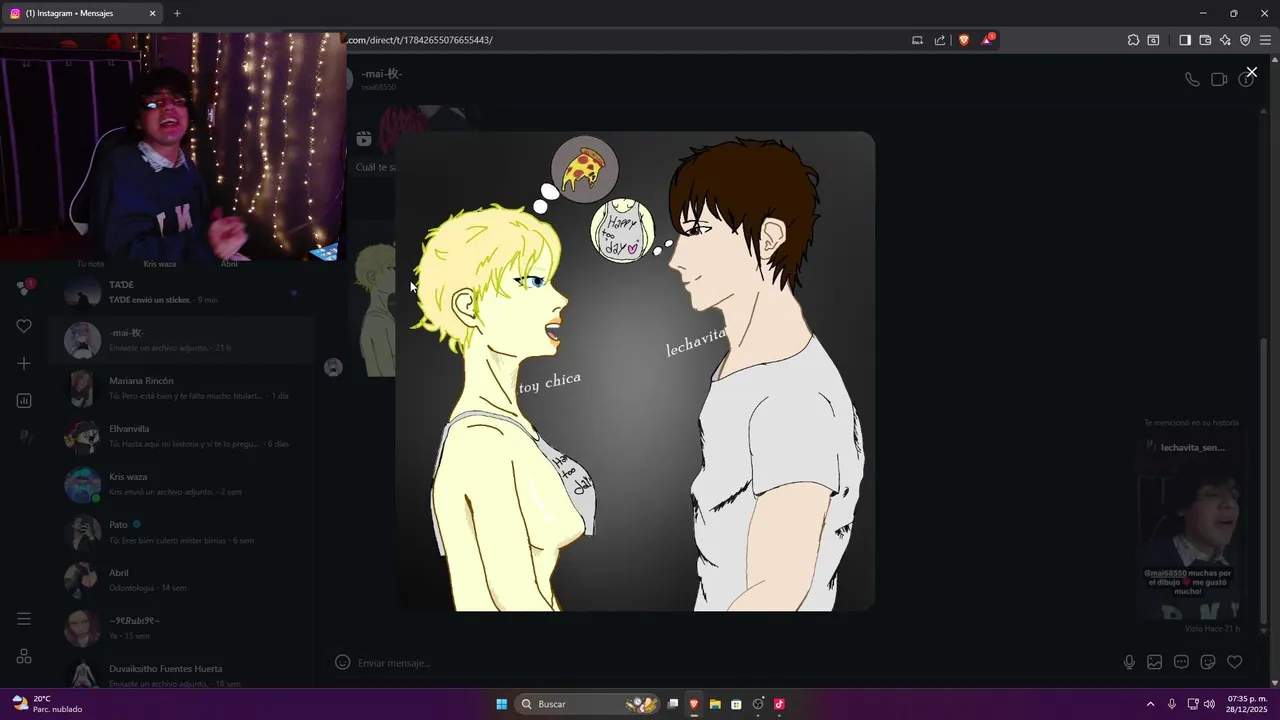This screenshot has width=1280, height=720.
Task: Open the -mai- conversation in the list
Action: (x=182, y=340)
